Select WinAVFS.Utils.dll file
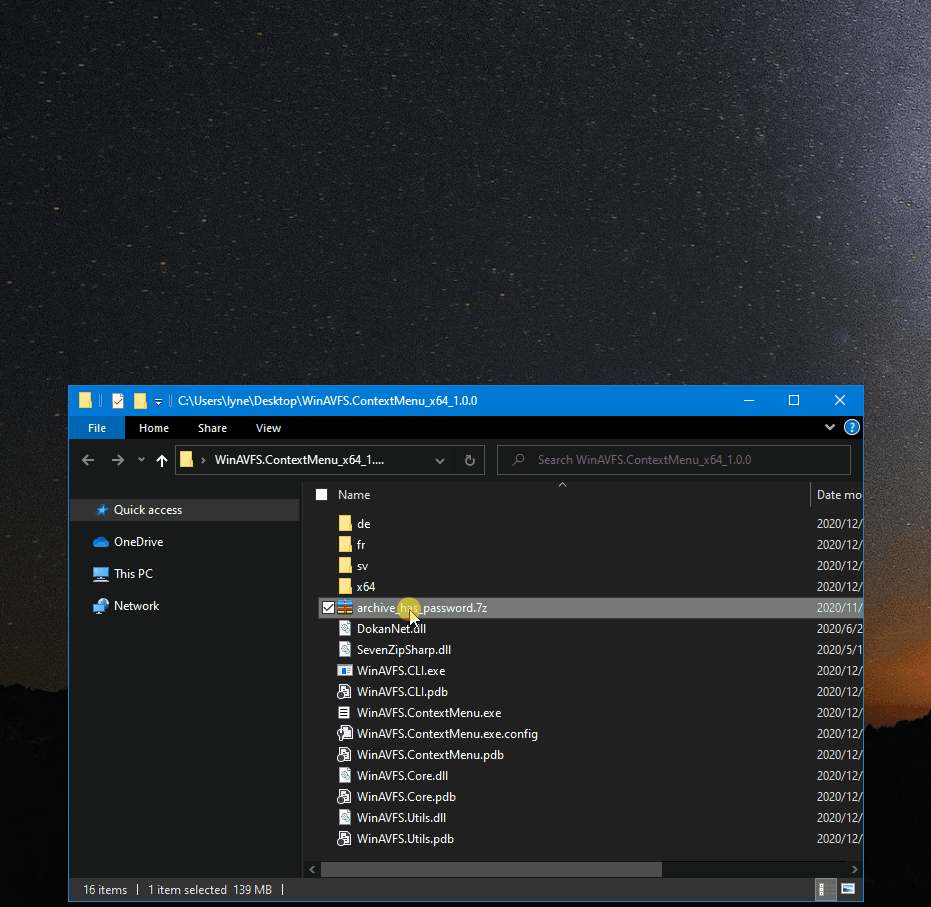 pos(401,818)
